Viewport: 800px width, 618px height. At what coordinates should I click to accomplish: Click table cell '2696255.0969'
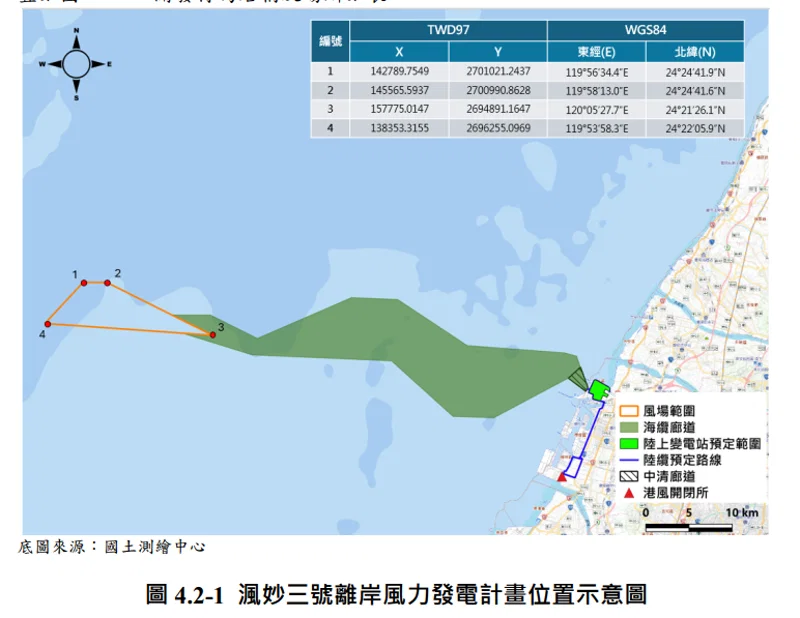click(498, 128)
